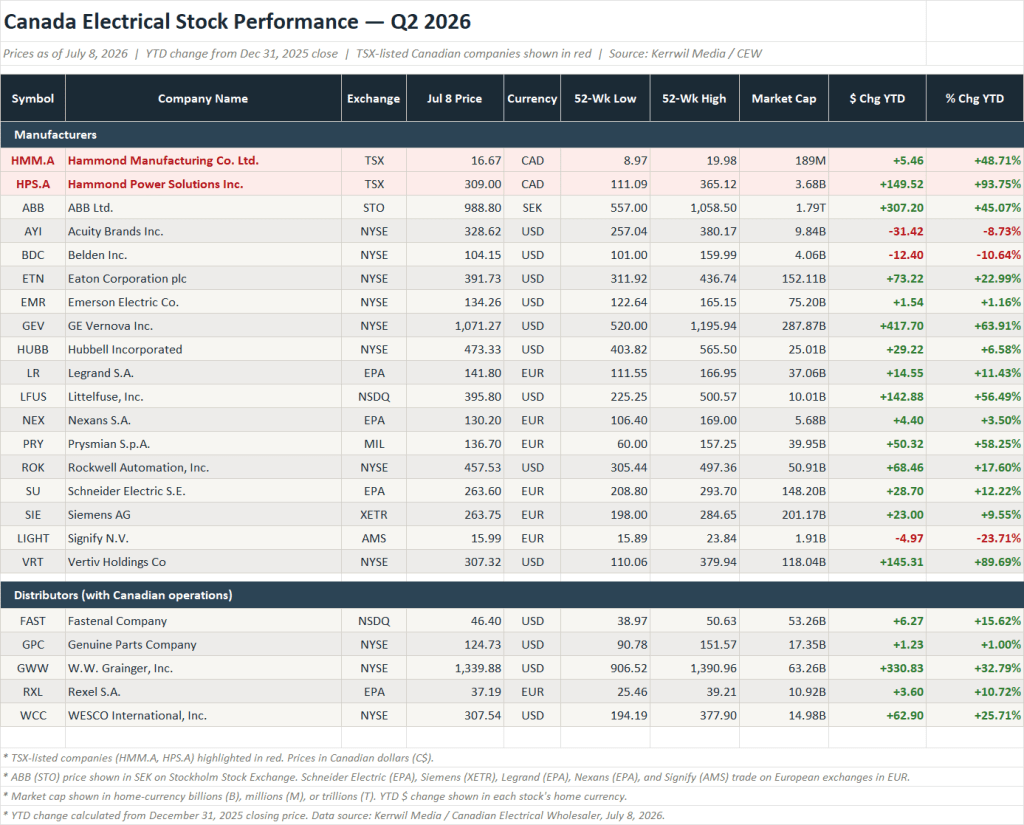Select Eaton's 152.11B market cap cell
The image size is (1024, 825).
[784, 279]
